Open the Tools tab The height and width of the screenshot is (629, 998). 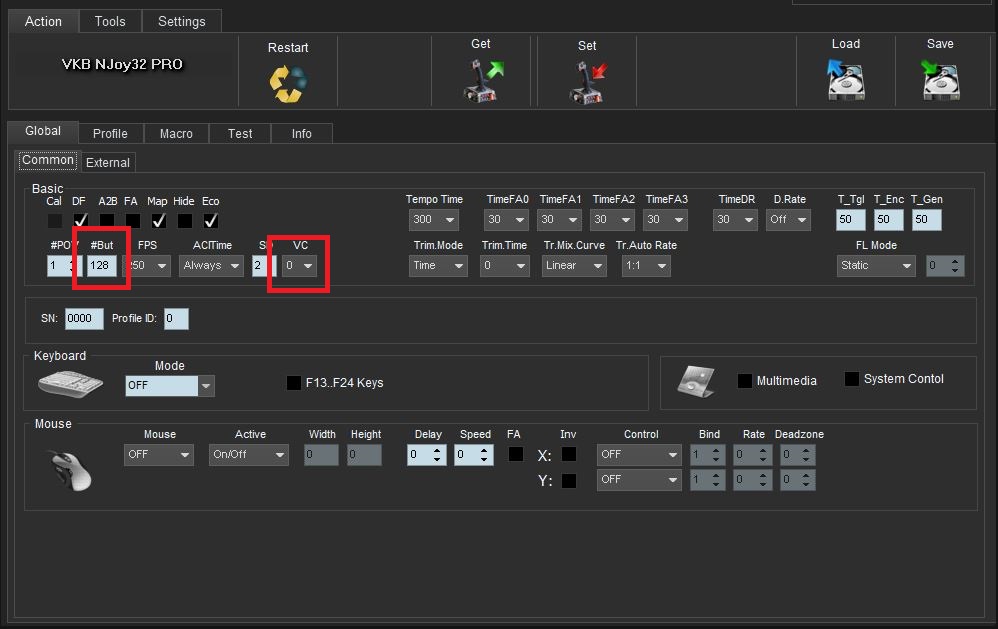tap(110, 21)
